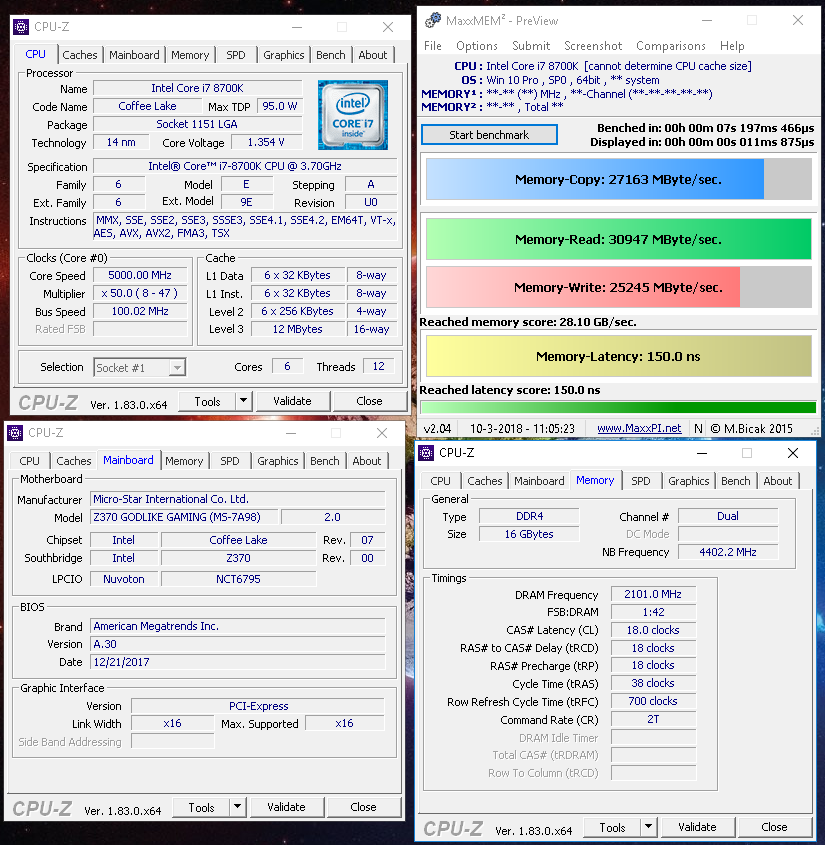Click Tools button in Memory window
Viewport: 825px width, 845px height.
613,827
